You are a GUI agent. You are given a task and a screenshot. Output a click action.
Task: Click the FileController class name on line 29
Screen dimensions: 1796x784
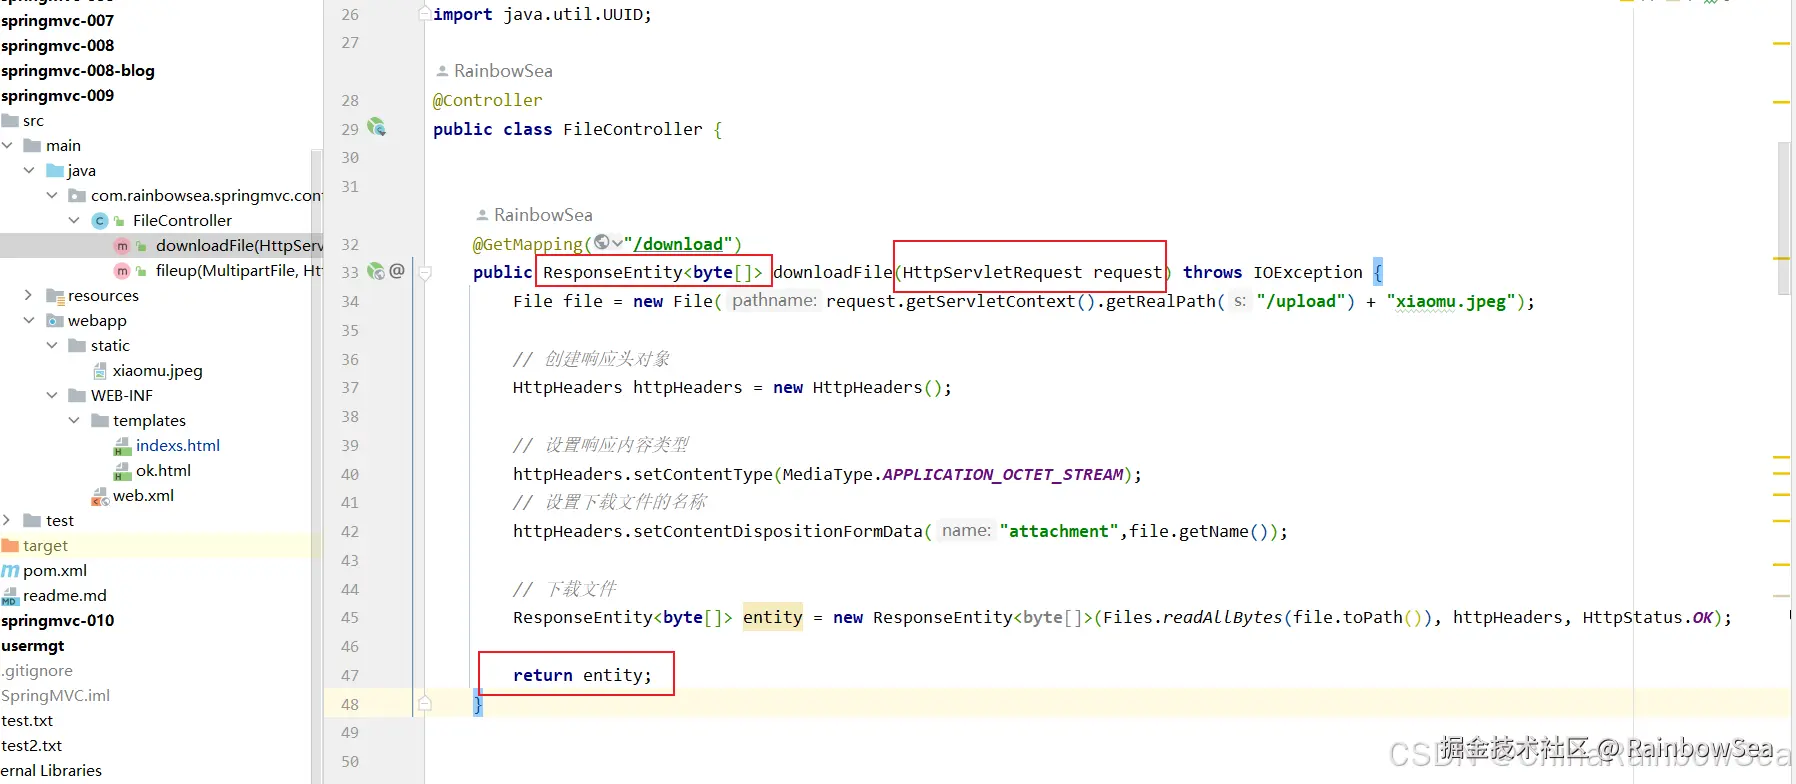coord(633,129)
